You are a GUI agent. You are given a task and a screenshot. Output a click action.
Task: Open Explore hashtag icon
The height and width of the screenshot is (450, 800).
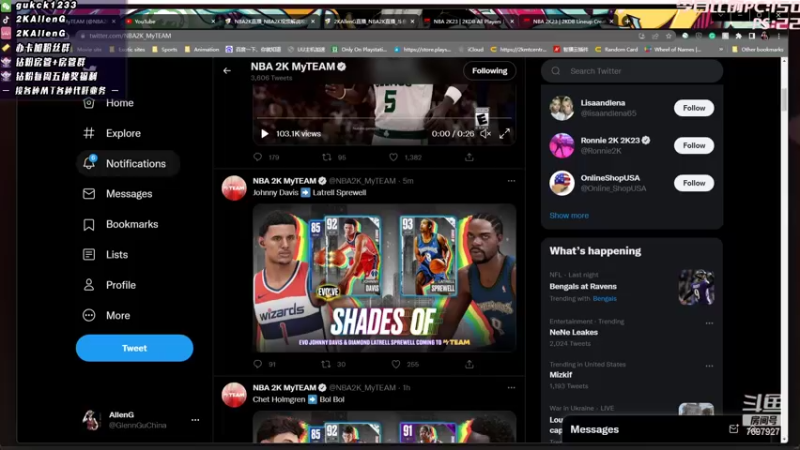(x=89, y=133)
